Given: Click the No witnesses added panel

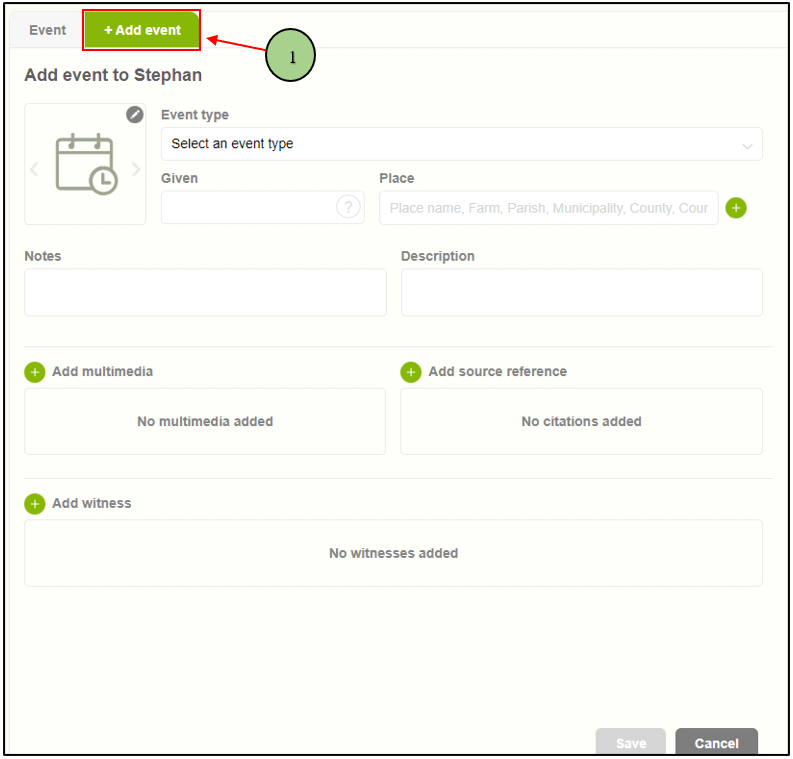Looking at the screenshot, I should [393, 553].
